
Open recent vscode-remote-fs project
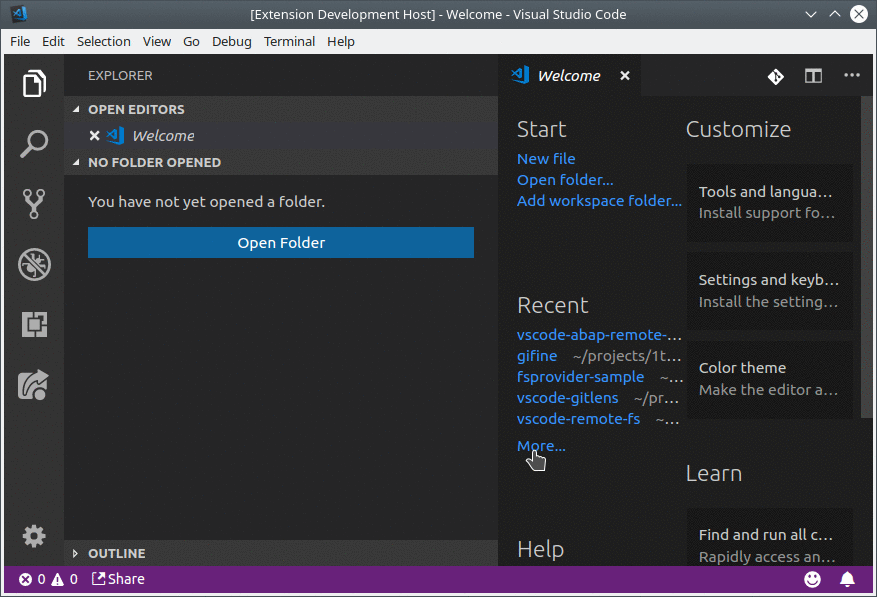coord(578,419)
